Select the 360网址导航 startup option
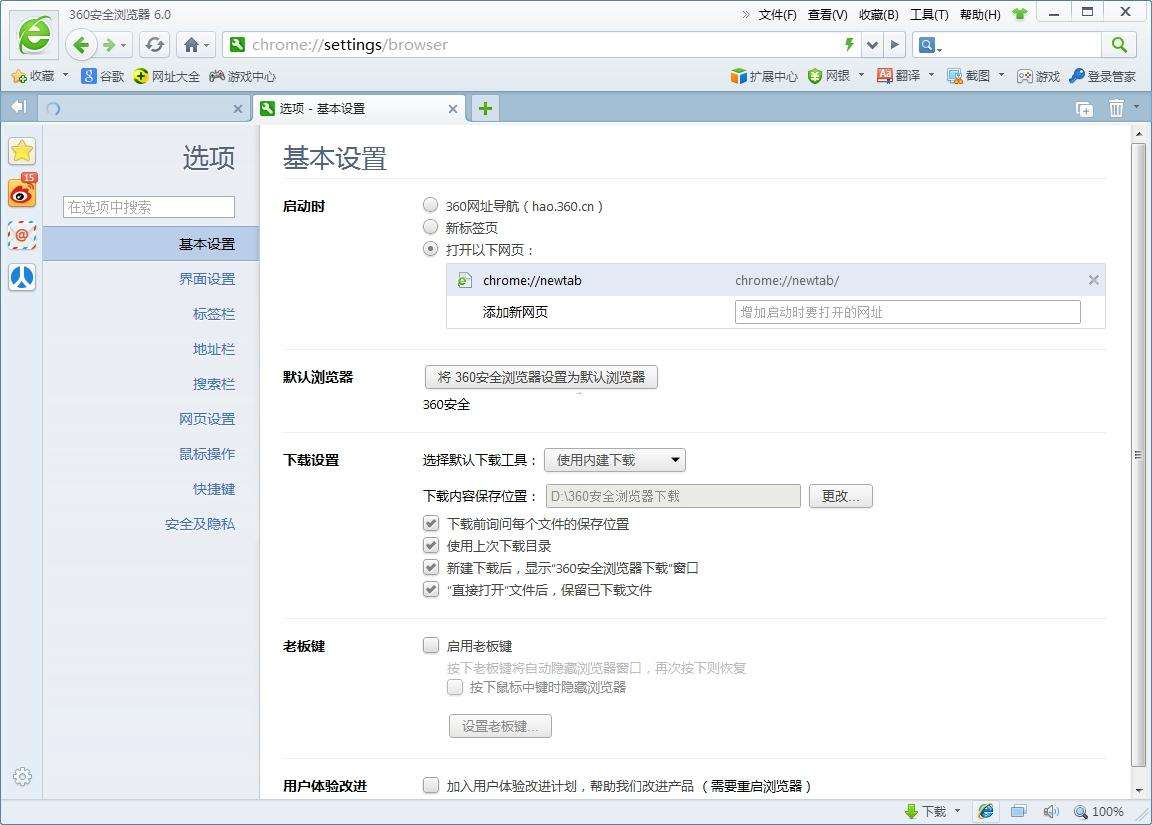1152x825 pixels. click(431, 205)
